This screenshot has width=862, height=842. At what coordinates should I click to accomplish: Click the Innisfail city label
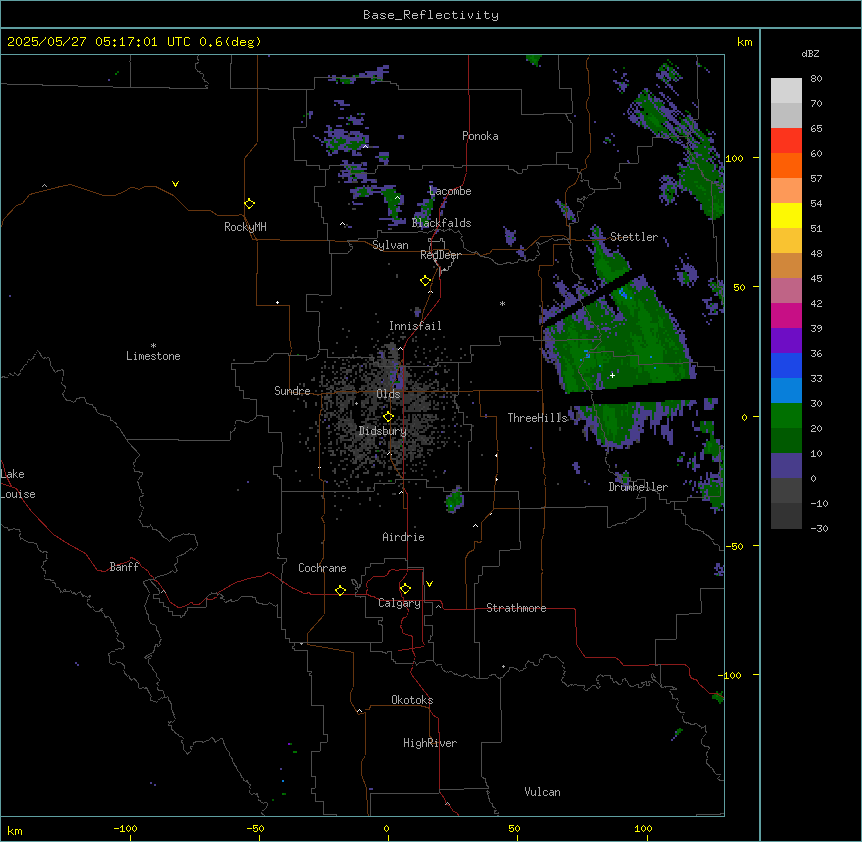(x=415, y=326)
